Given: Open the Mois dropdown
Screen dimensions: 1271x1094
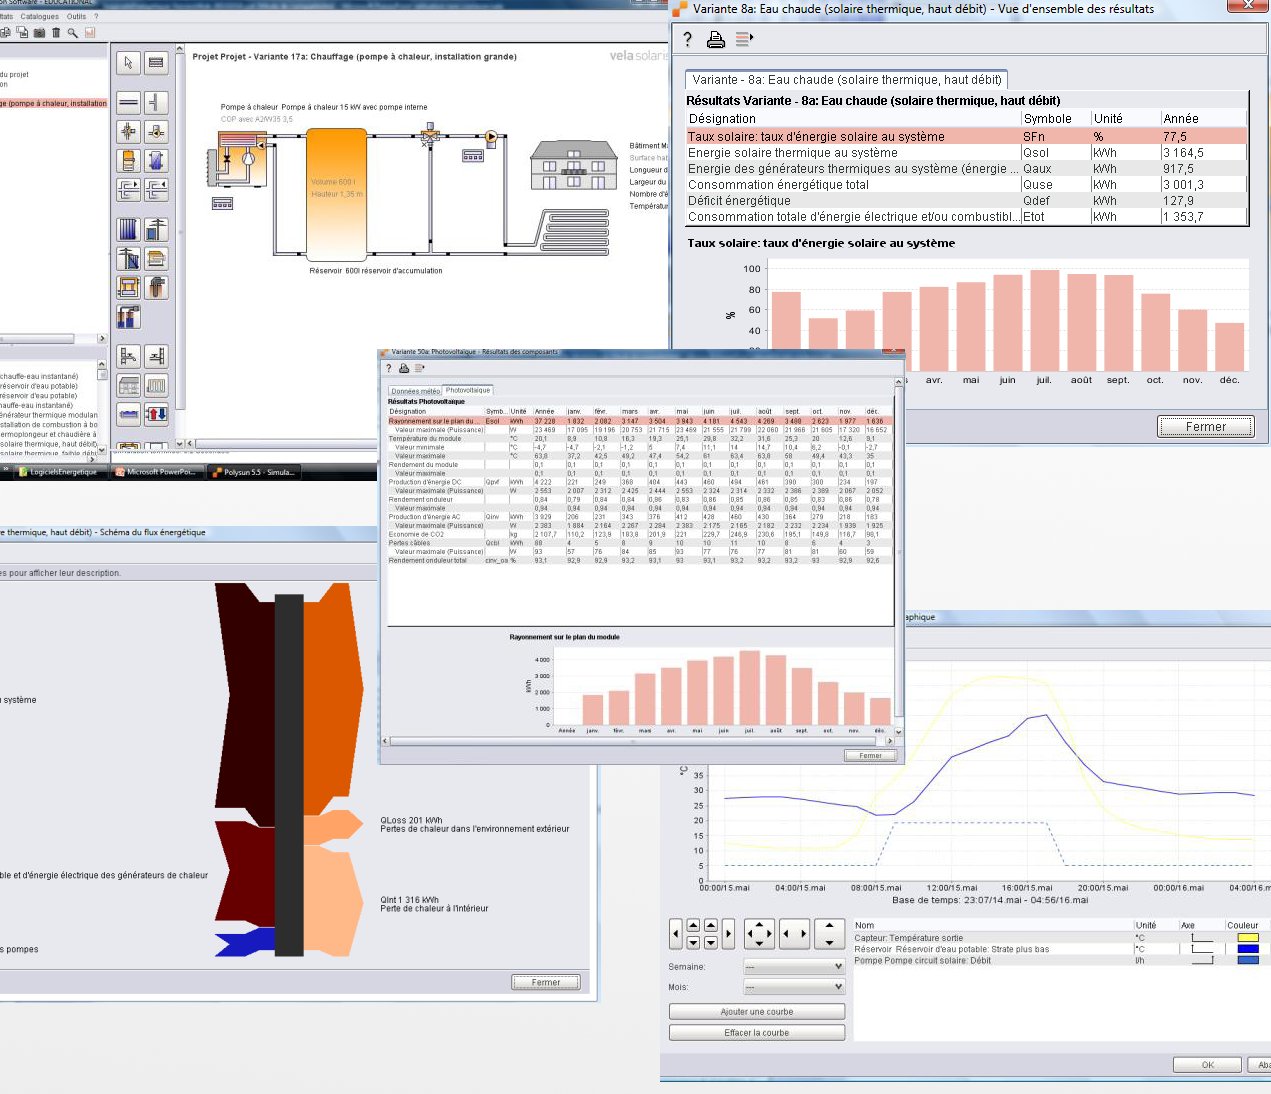Looking at the screenshot, I should coord(794,987).
